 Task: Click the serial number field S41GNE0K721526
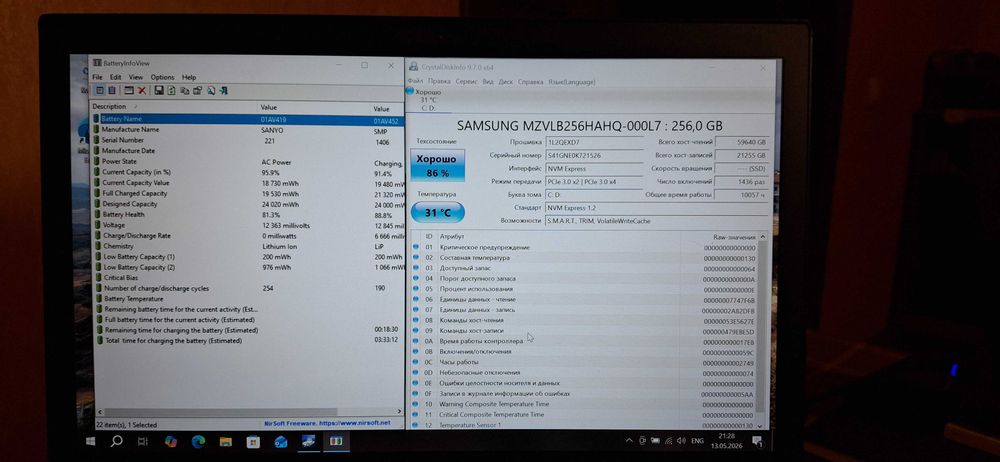594,155
